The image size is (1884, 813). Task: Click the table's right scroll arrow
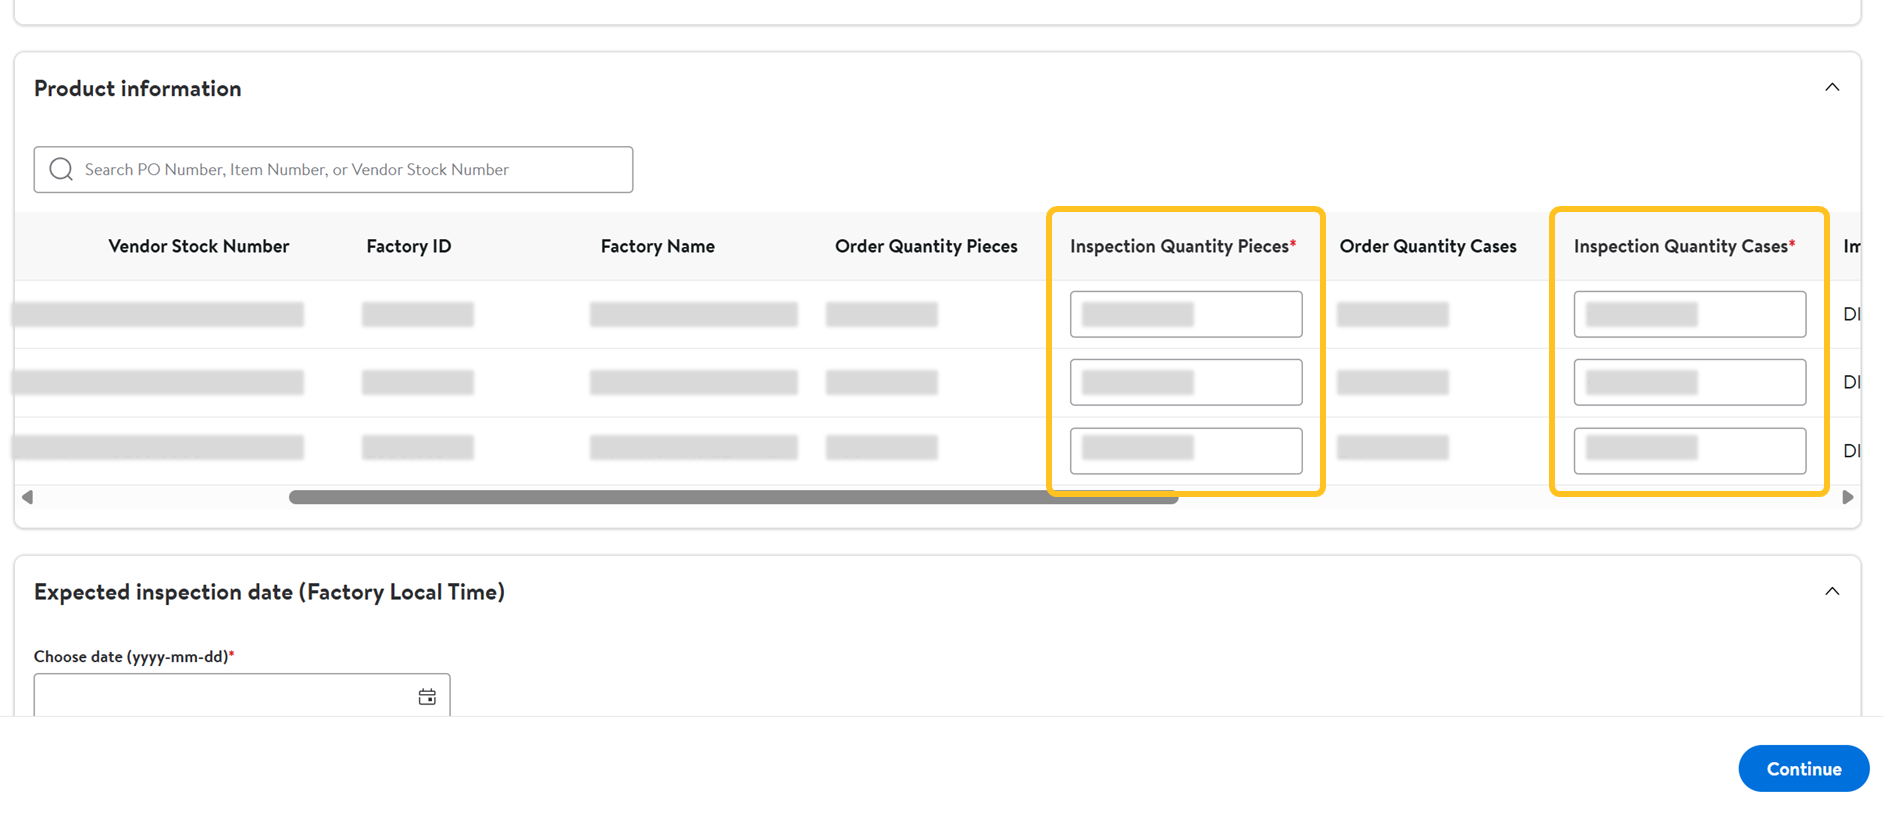coord(1848,497)
